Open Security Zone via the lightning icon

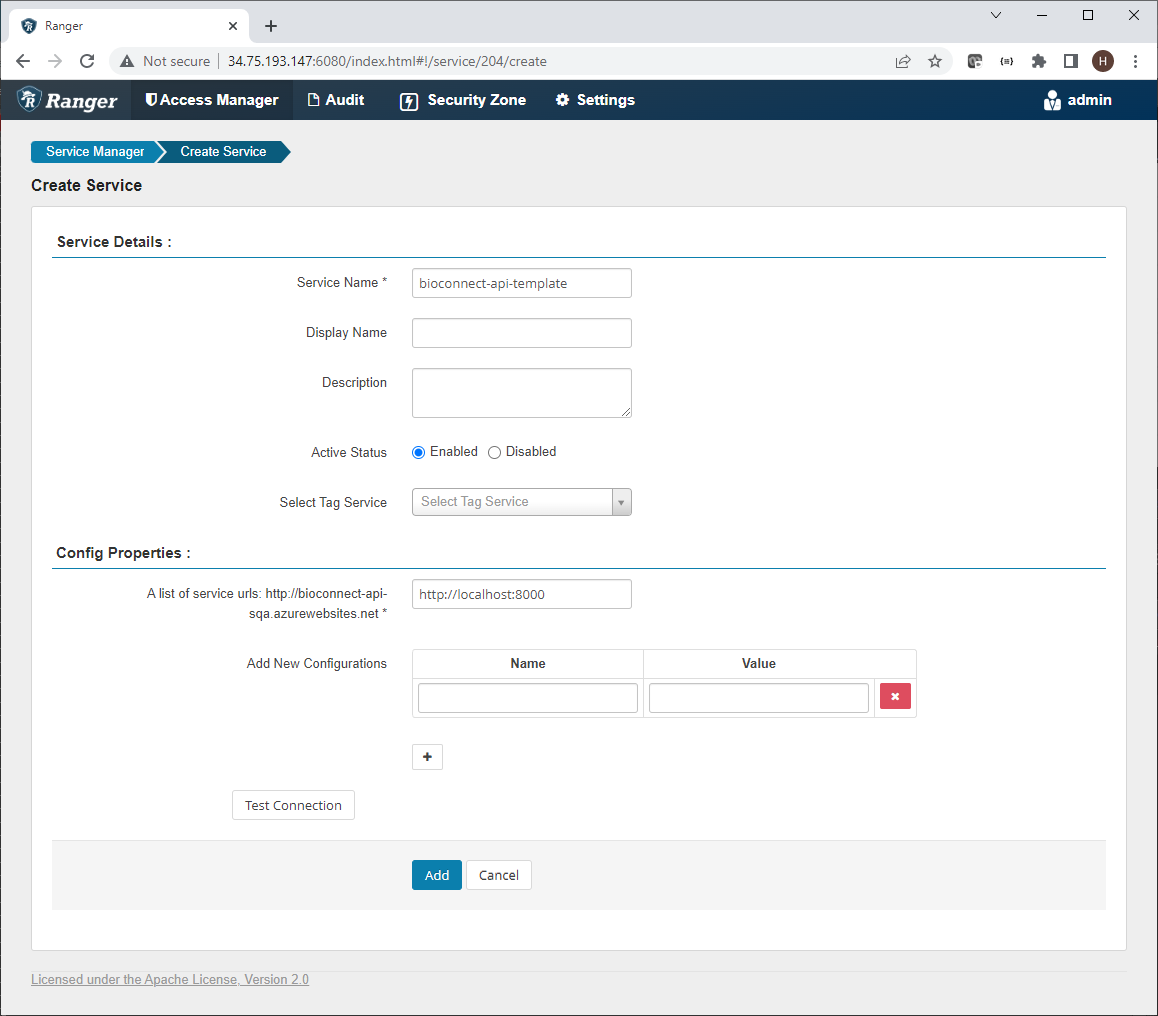[408, 100]
